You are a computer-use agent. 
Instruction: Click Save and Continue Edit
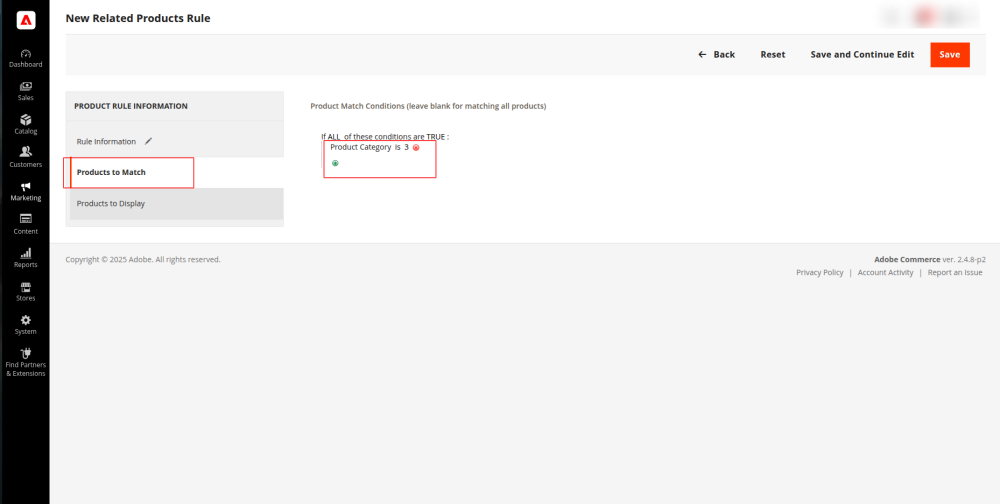[862, 55]
